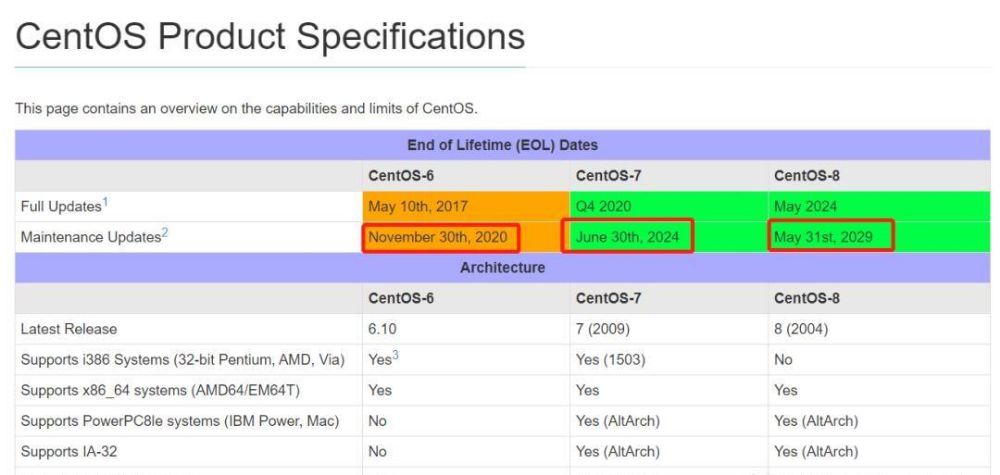Select the Q4 2020 green cell
Screen dimensions: 1000x475
[669, 207]
